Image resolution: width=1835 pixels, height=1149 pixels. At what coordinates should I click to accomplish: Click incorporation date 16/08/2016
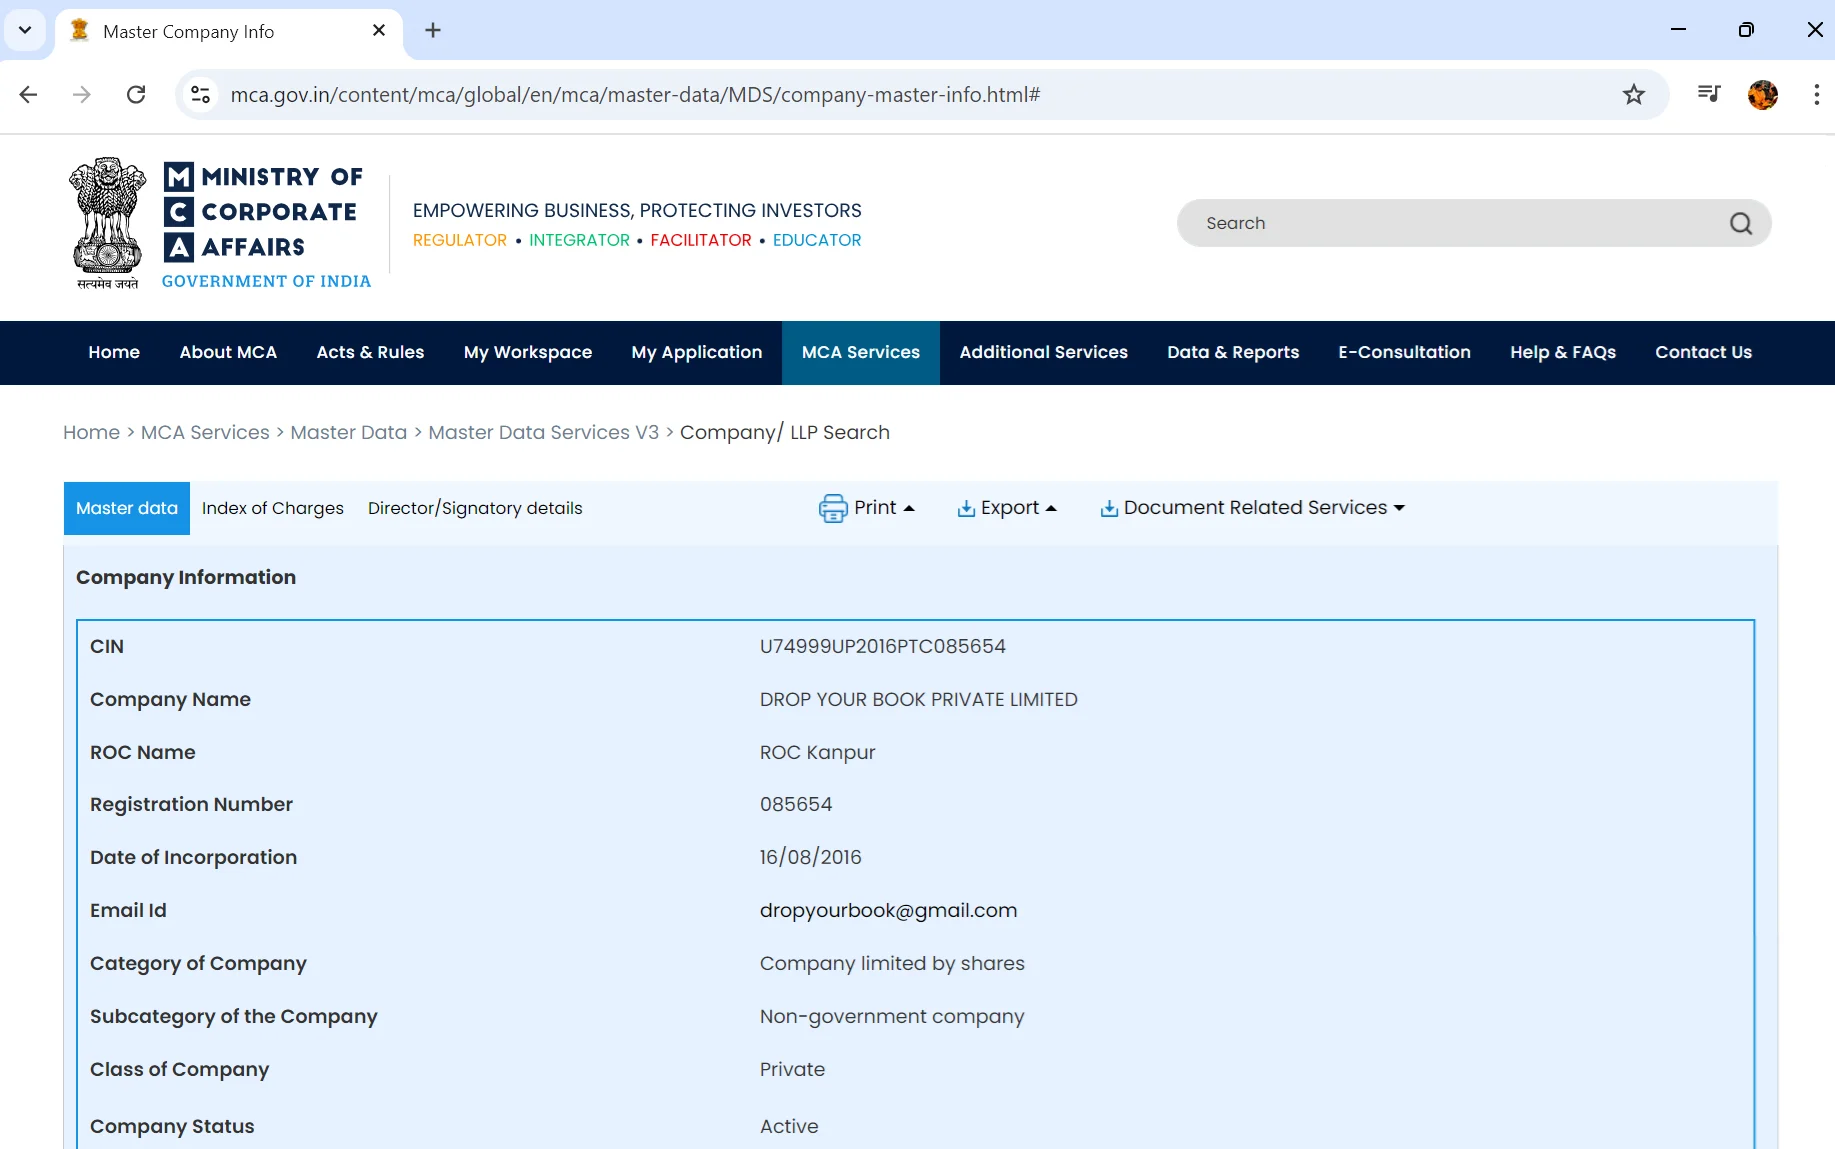click(x=810, y=858)
